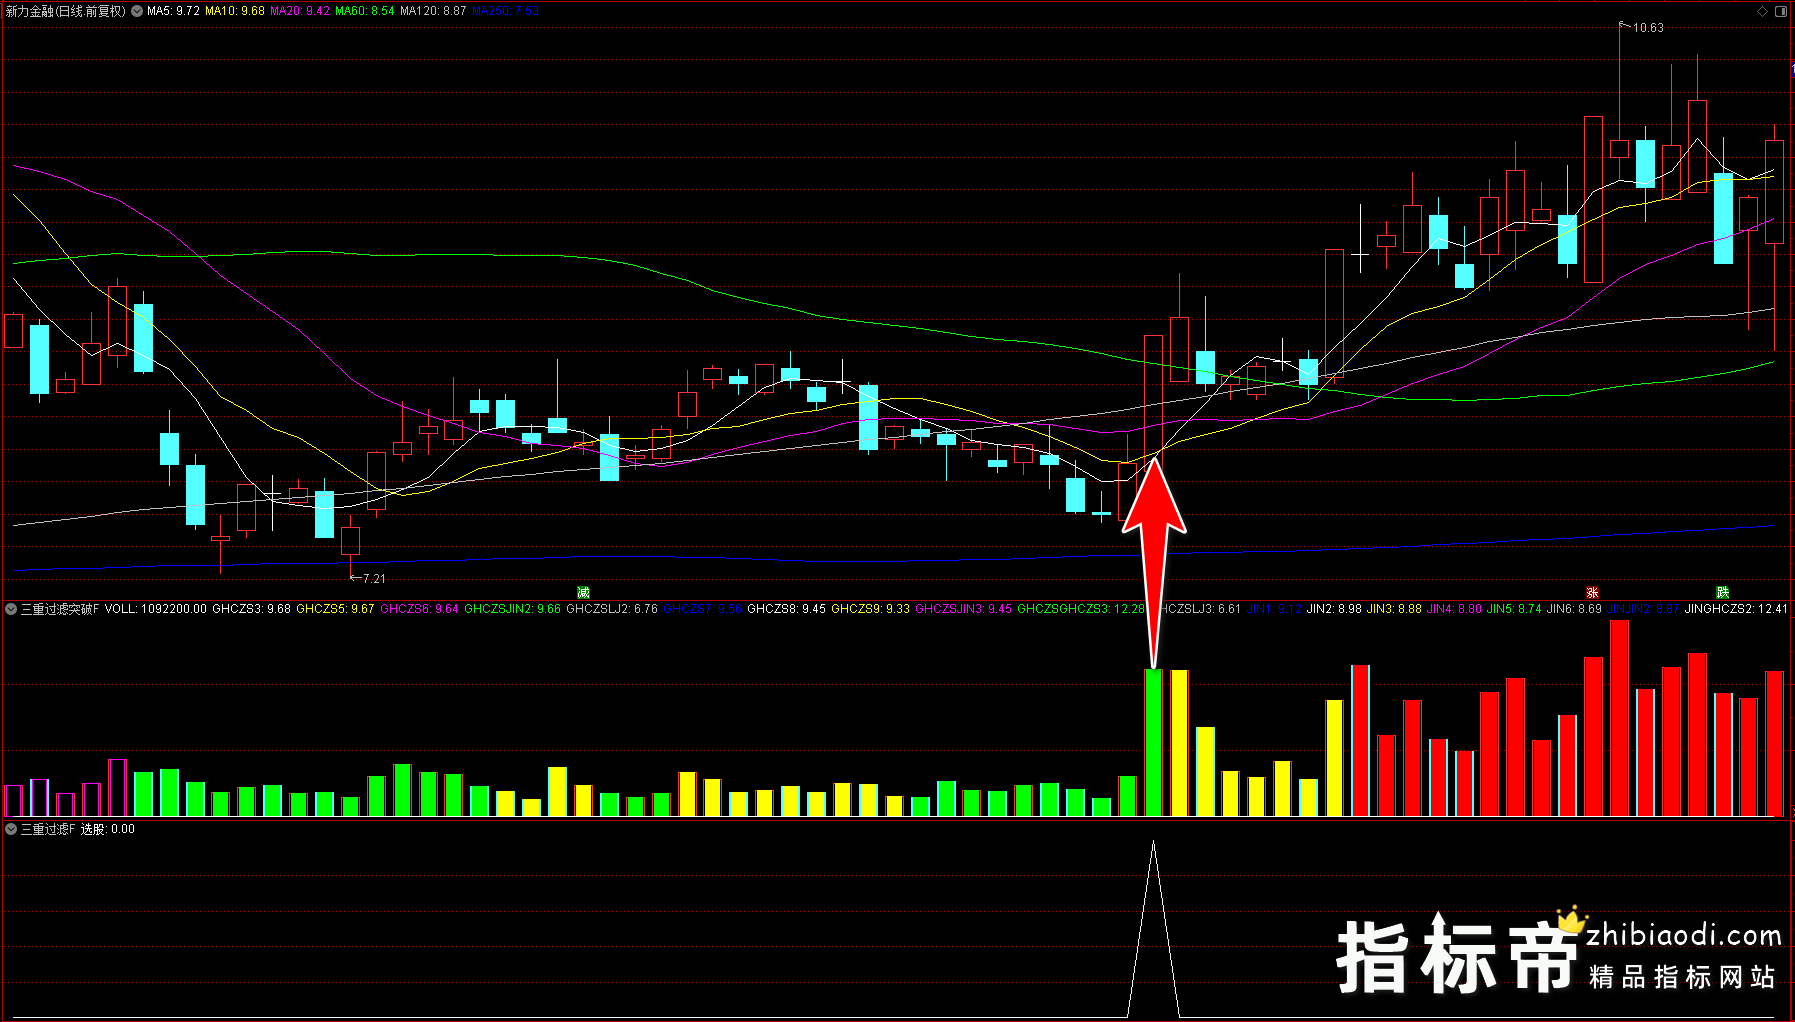Screen dimensions: 1795x1022
Task: Expand the 三重过滤F 选股 indicator menu
Action: [x=11, y=829]
